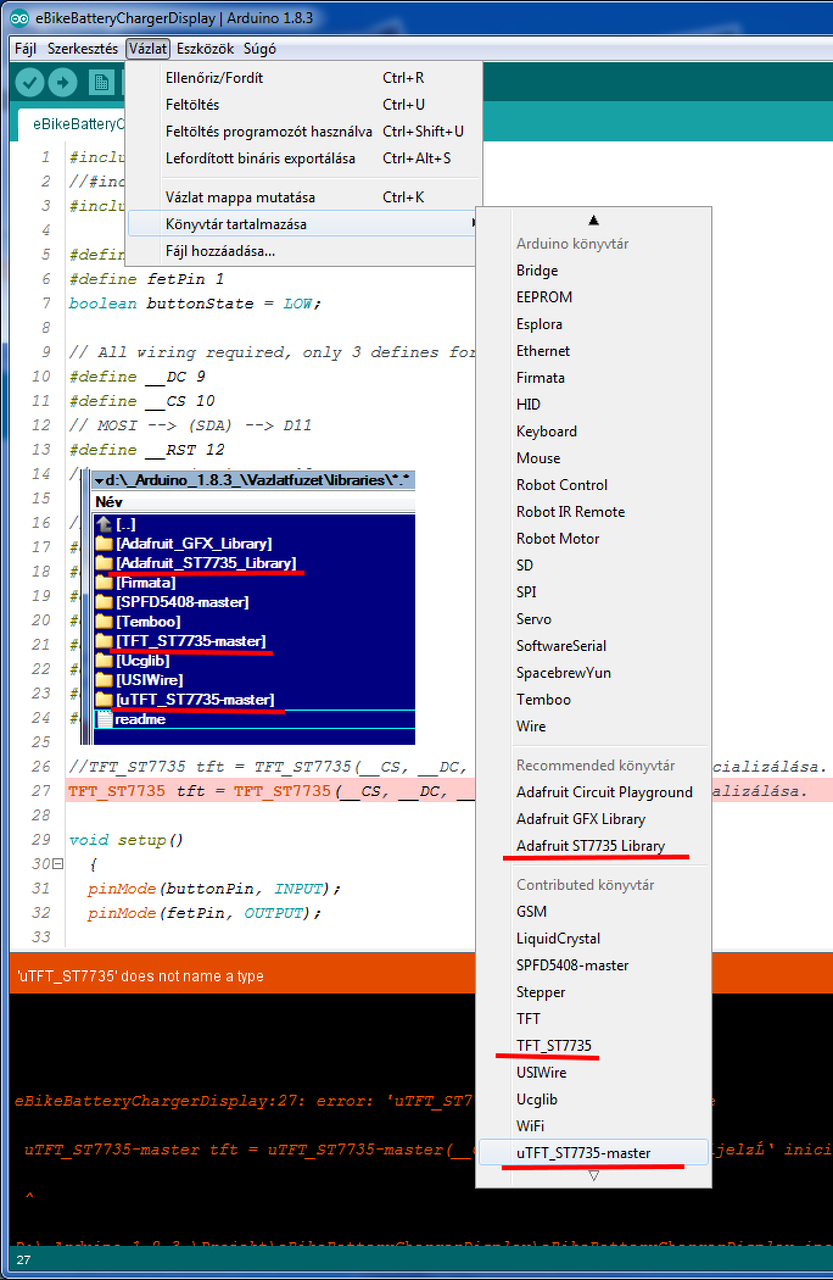Open the SPFD5408-master folder
This screenshot has height=1280, width=833.
click(173, 602)
